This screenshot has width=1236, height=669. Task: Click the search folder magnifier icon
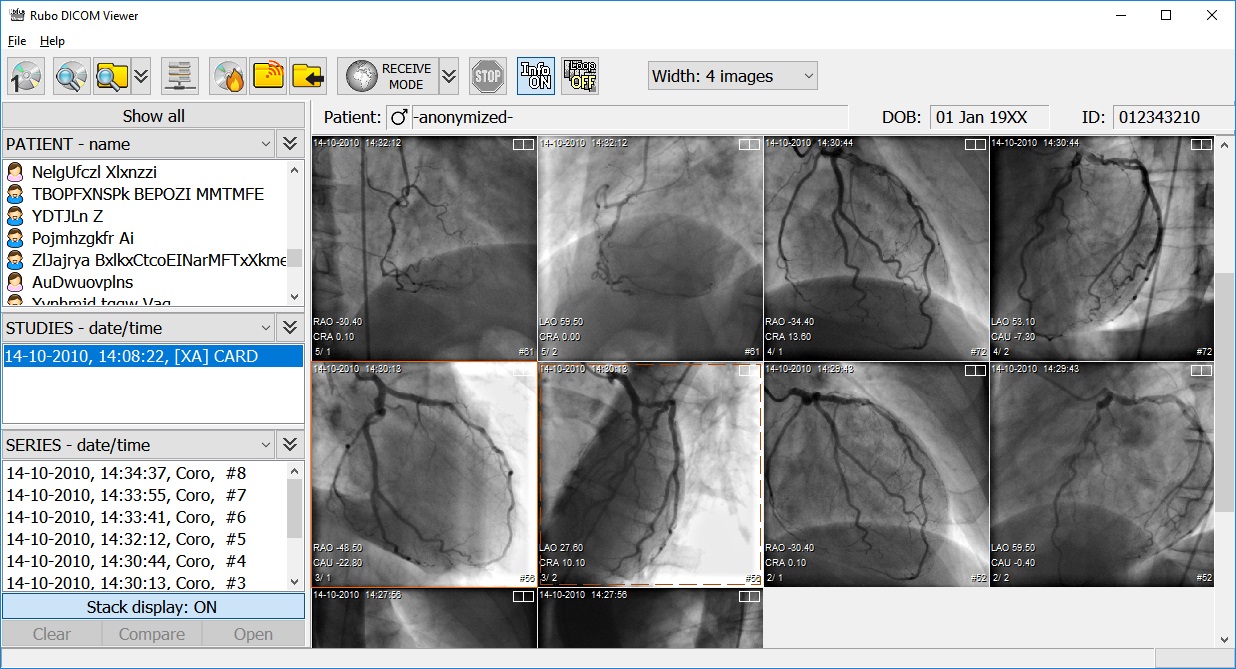click(x=112, y=76)
